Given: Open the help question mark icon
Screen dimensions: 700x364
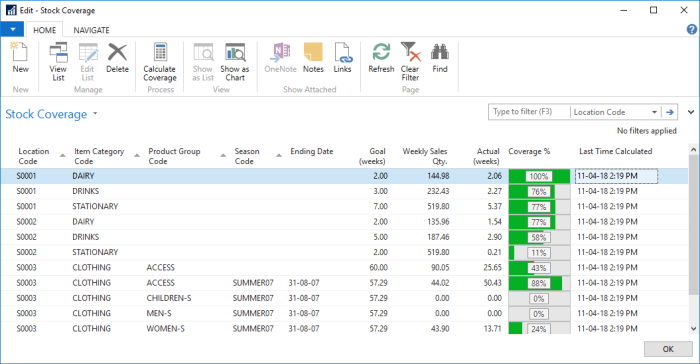Looking at the screenshot, I should 692,29.
